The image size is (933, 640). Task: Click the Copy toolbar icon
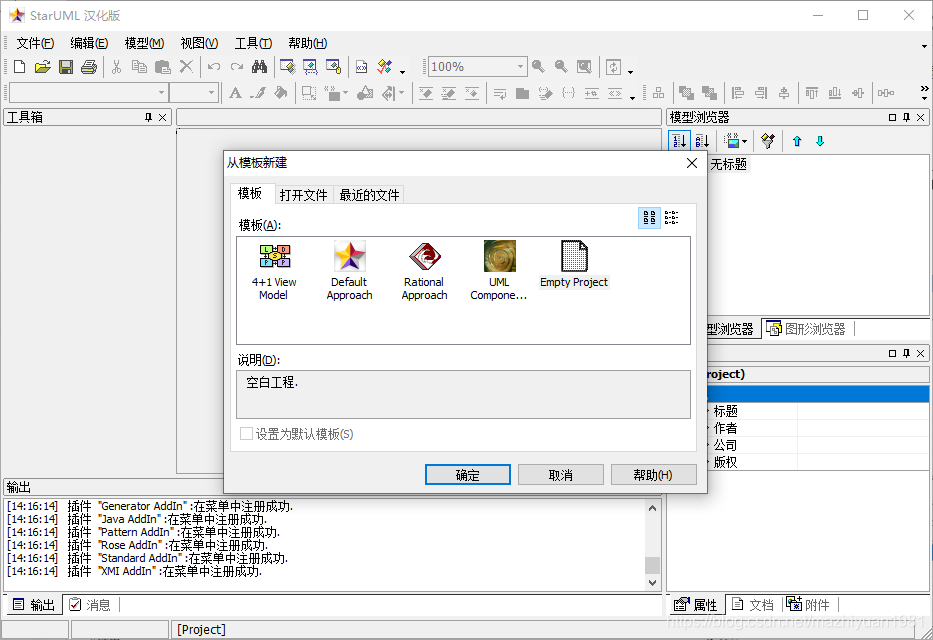pyautogui.click(x=139, y=67)
